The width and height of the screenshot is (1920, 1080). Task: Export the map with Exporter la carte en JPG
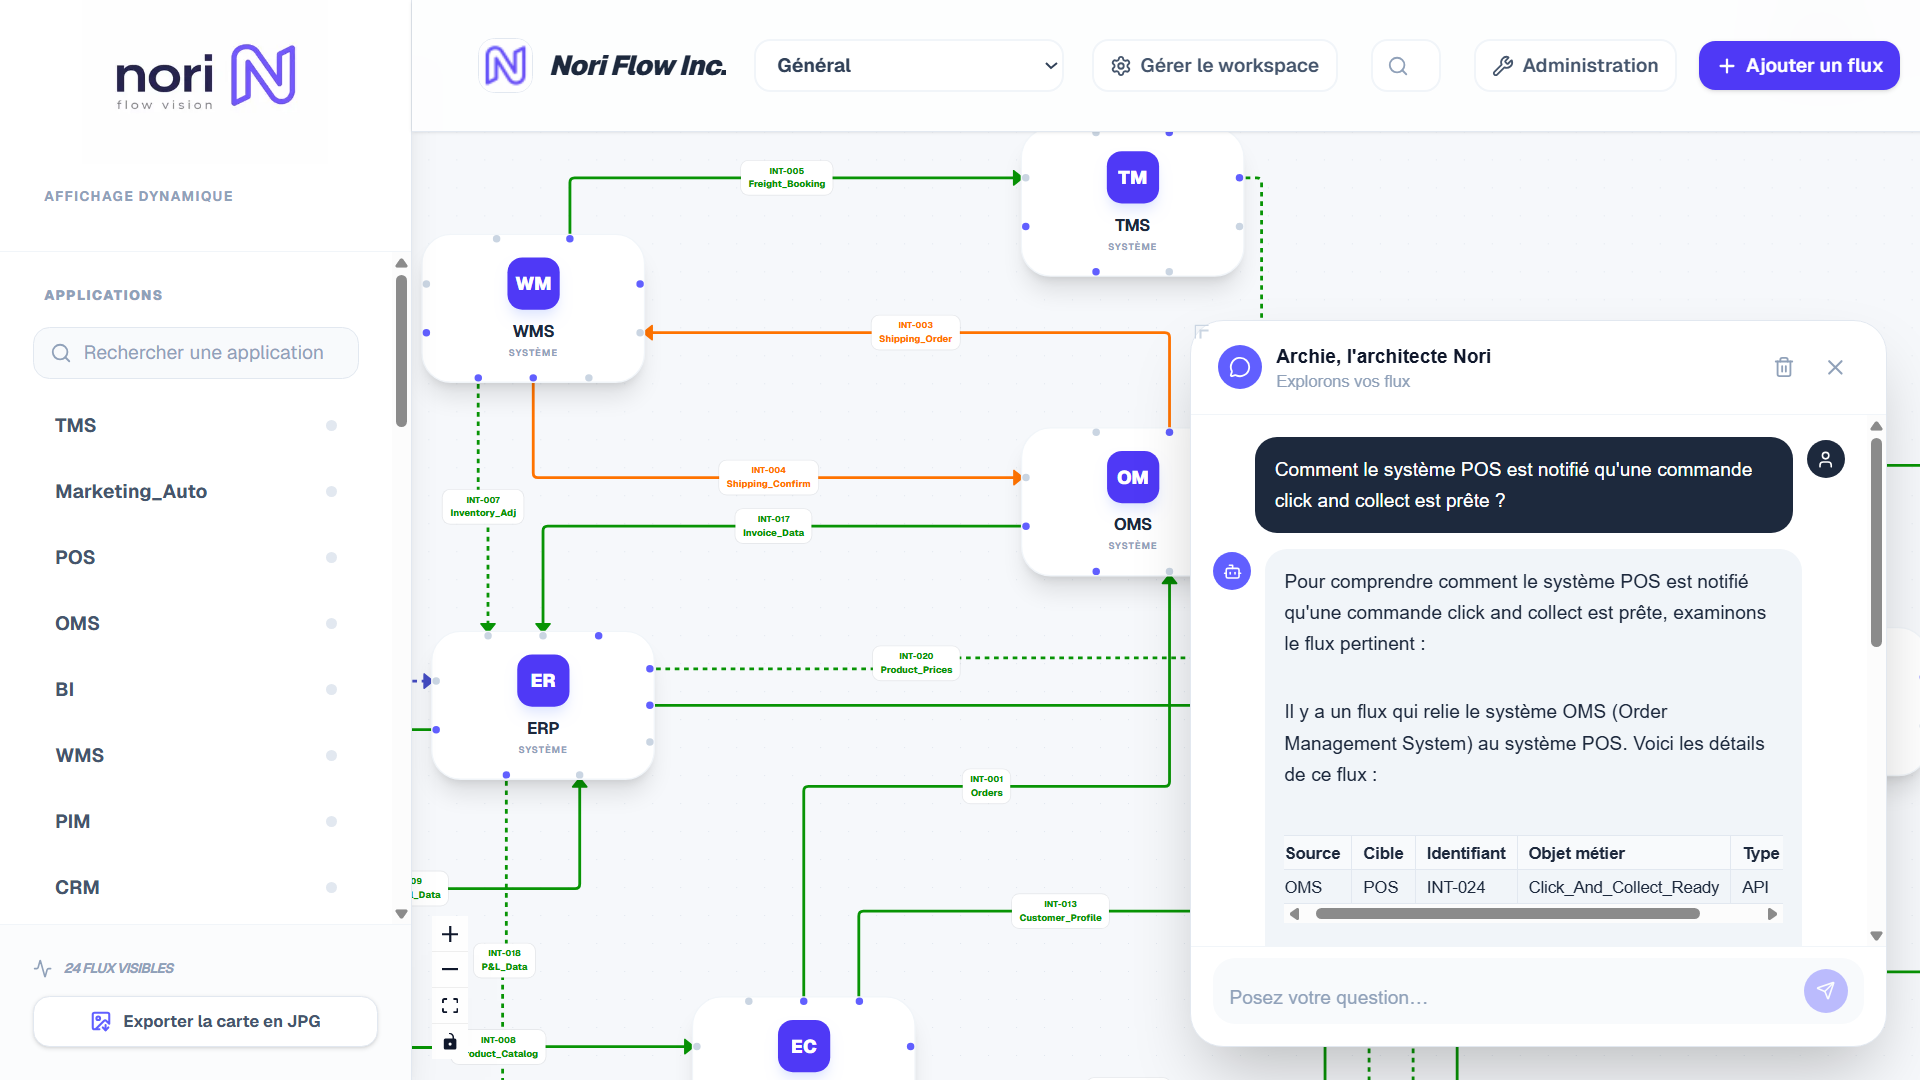point(205,1021)
